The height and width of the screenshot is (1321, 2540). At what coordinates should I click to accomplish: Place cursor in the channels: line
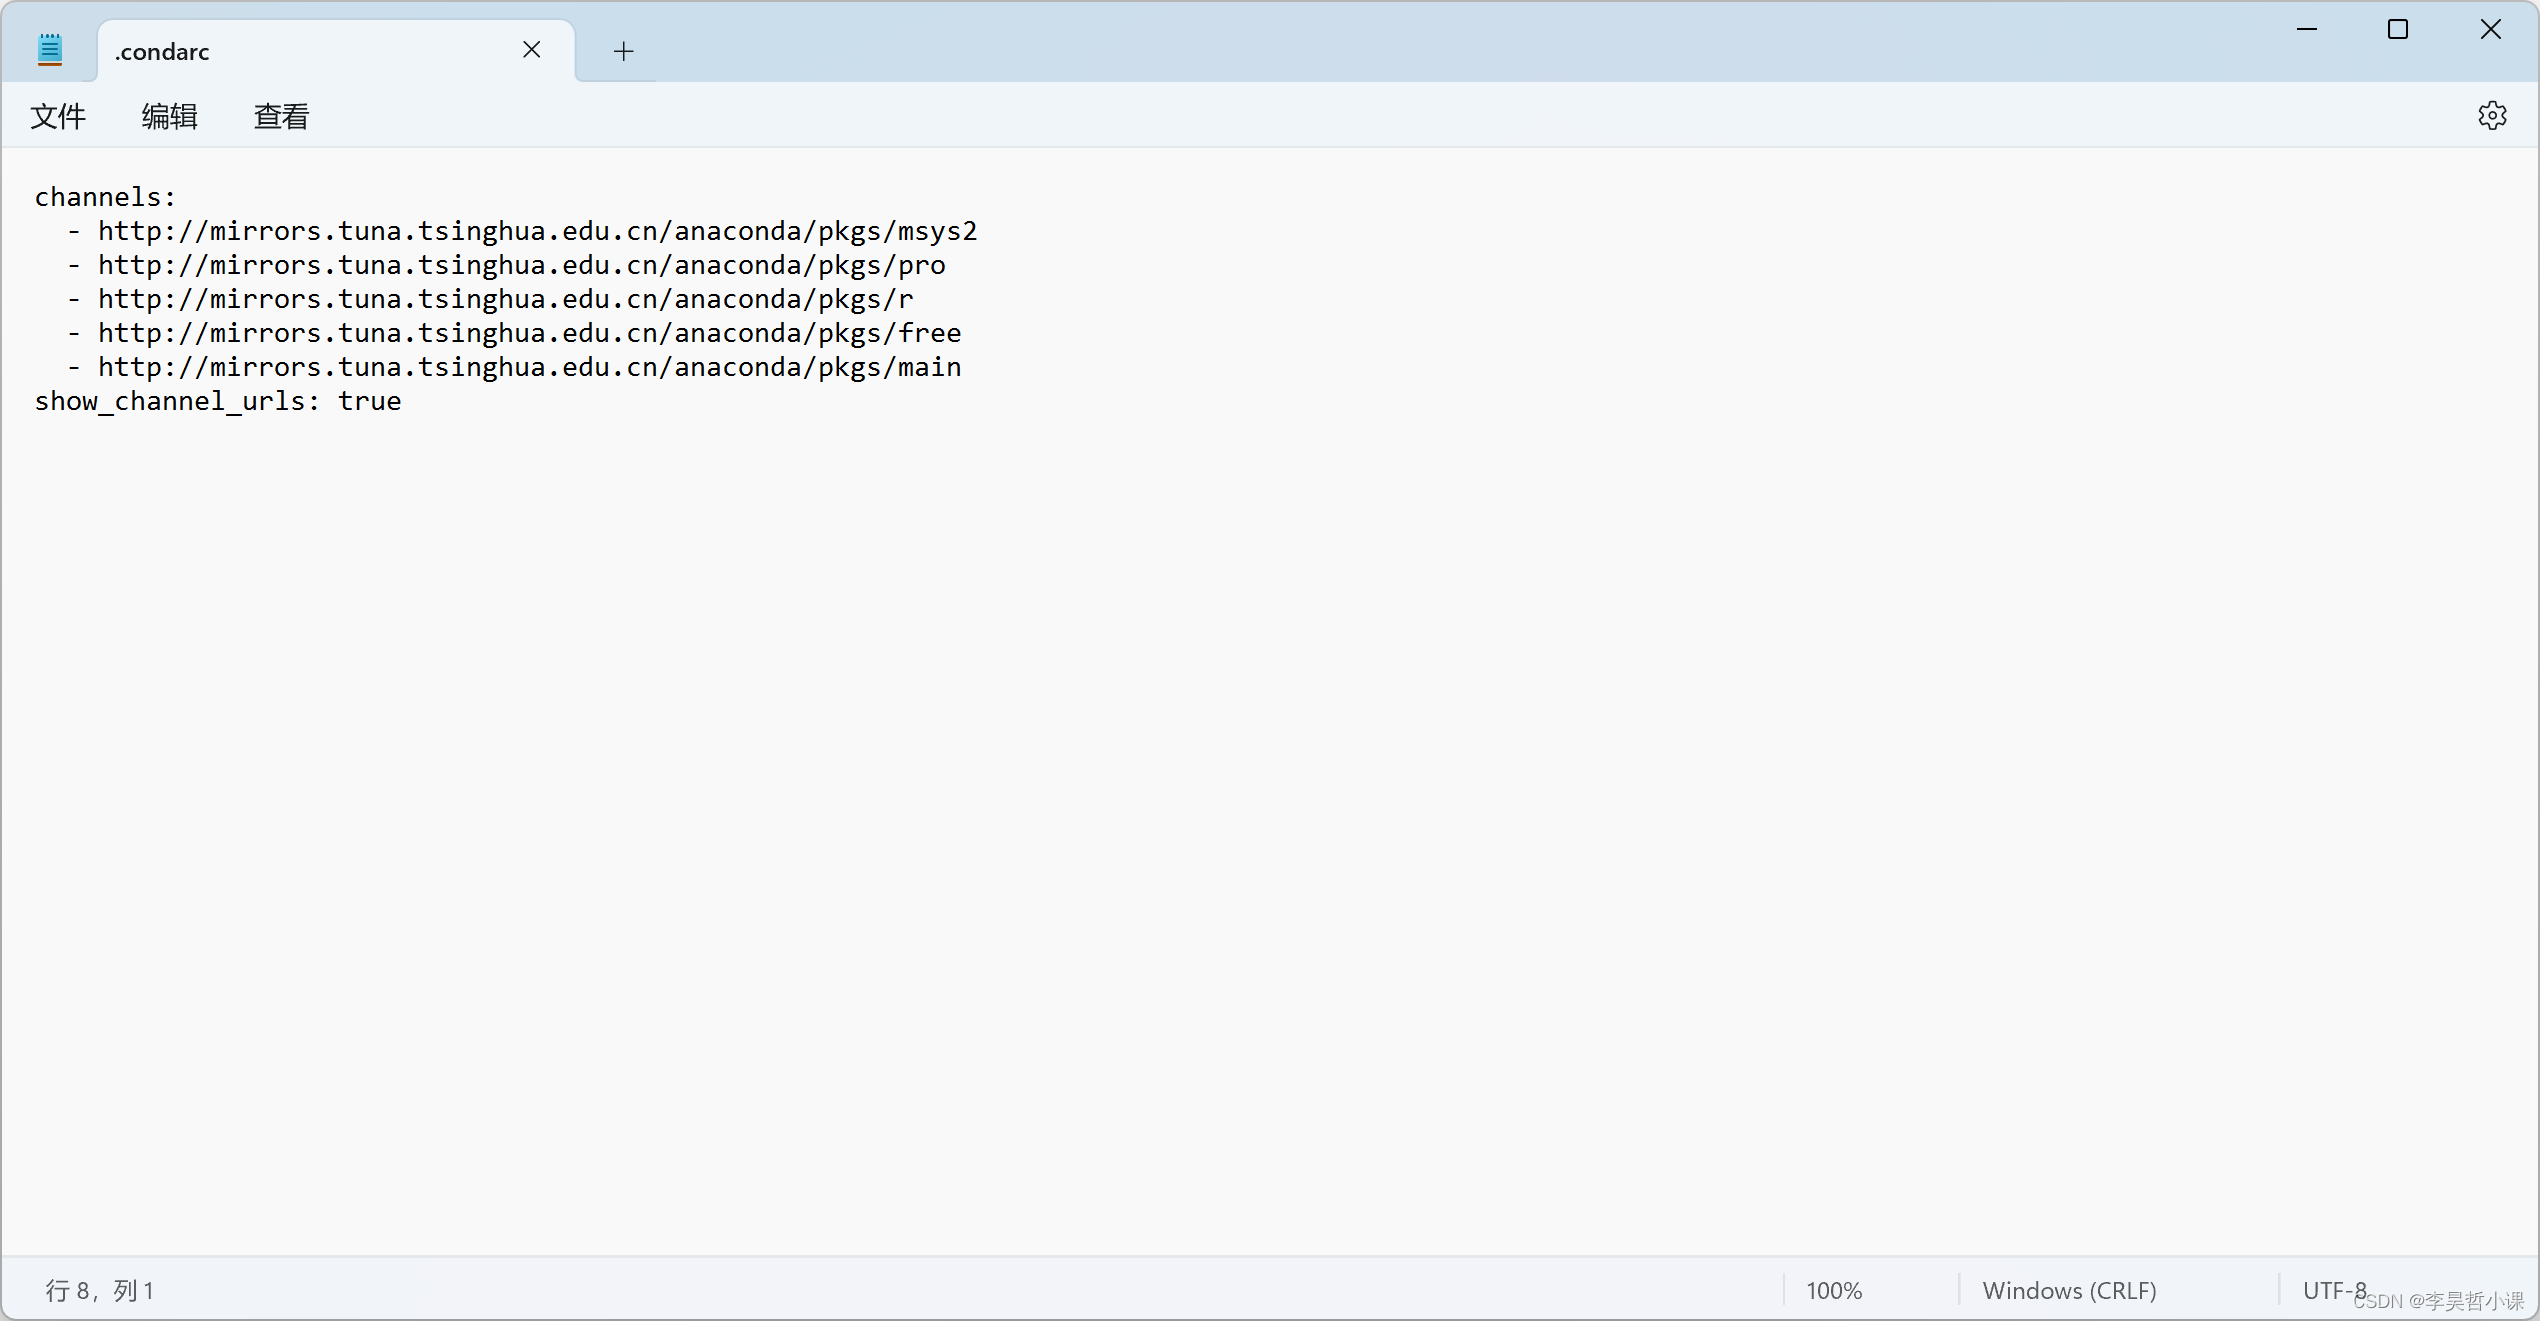pos(105,197)
